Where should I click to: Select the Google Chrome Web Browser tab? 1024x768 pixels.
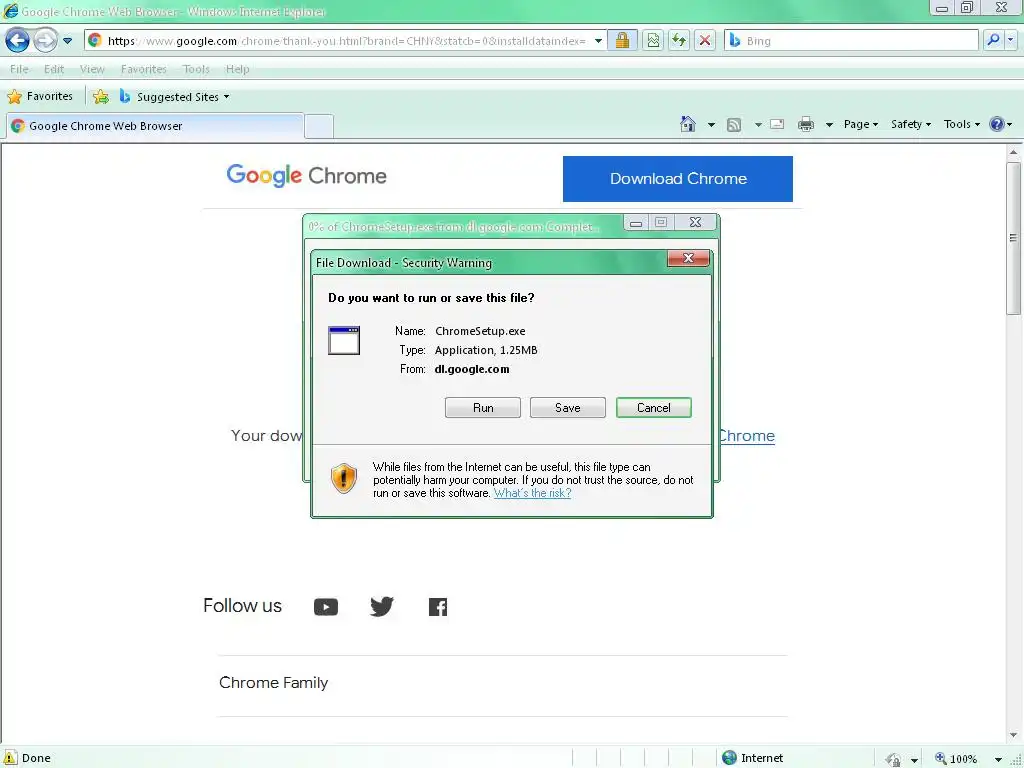click(155, 126)
